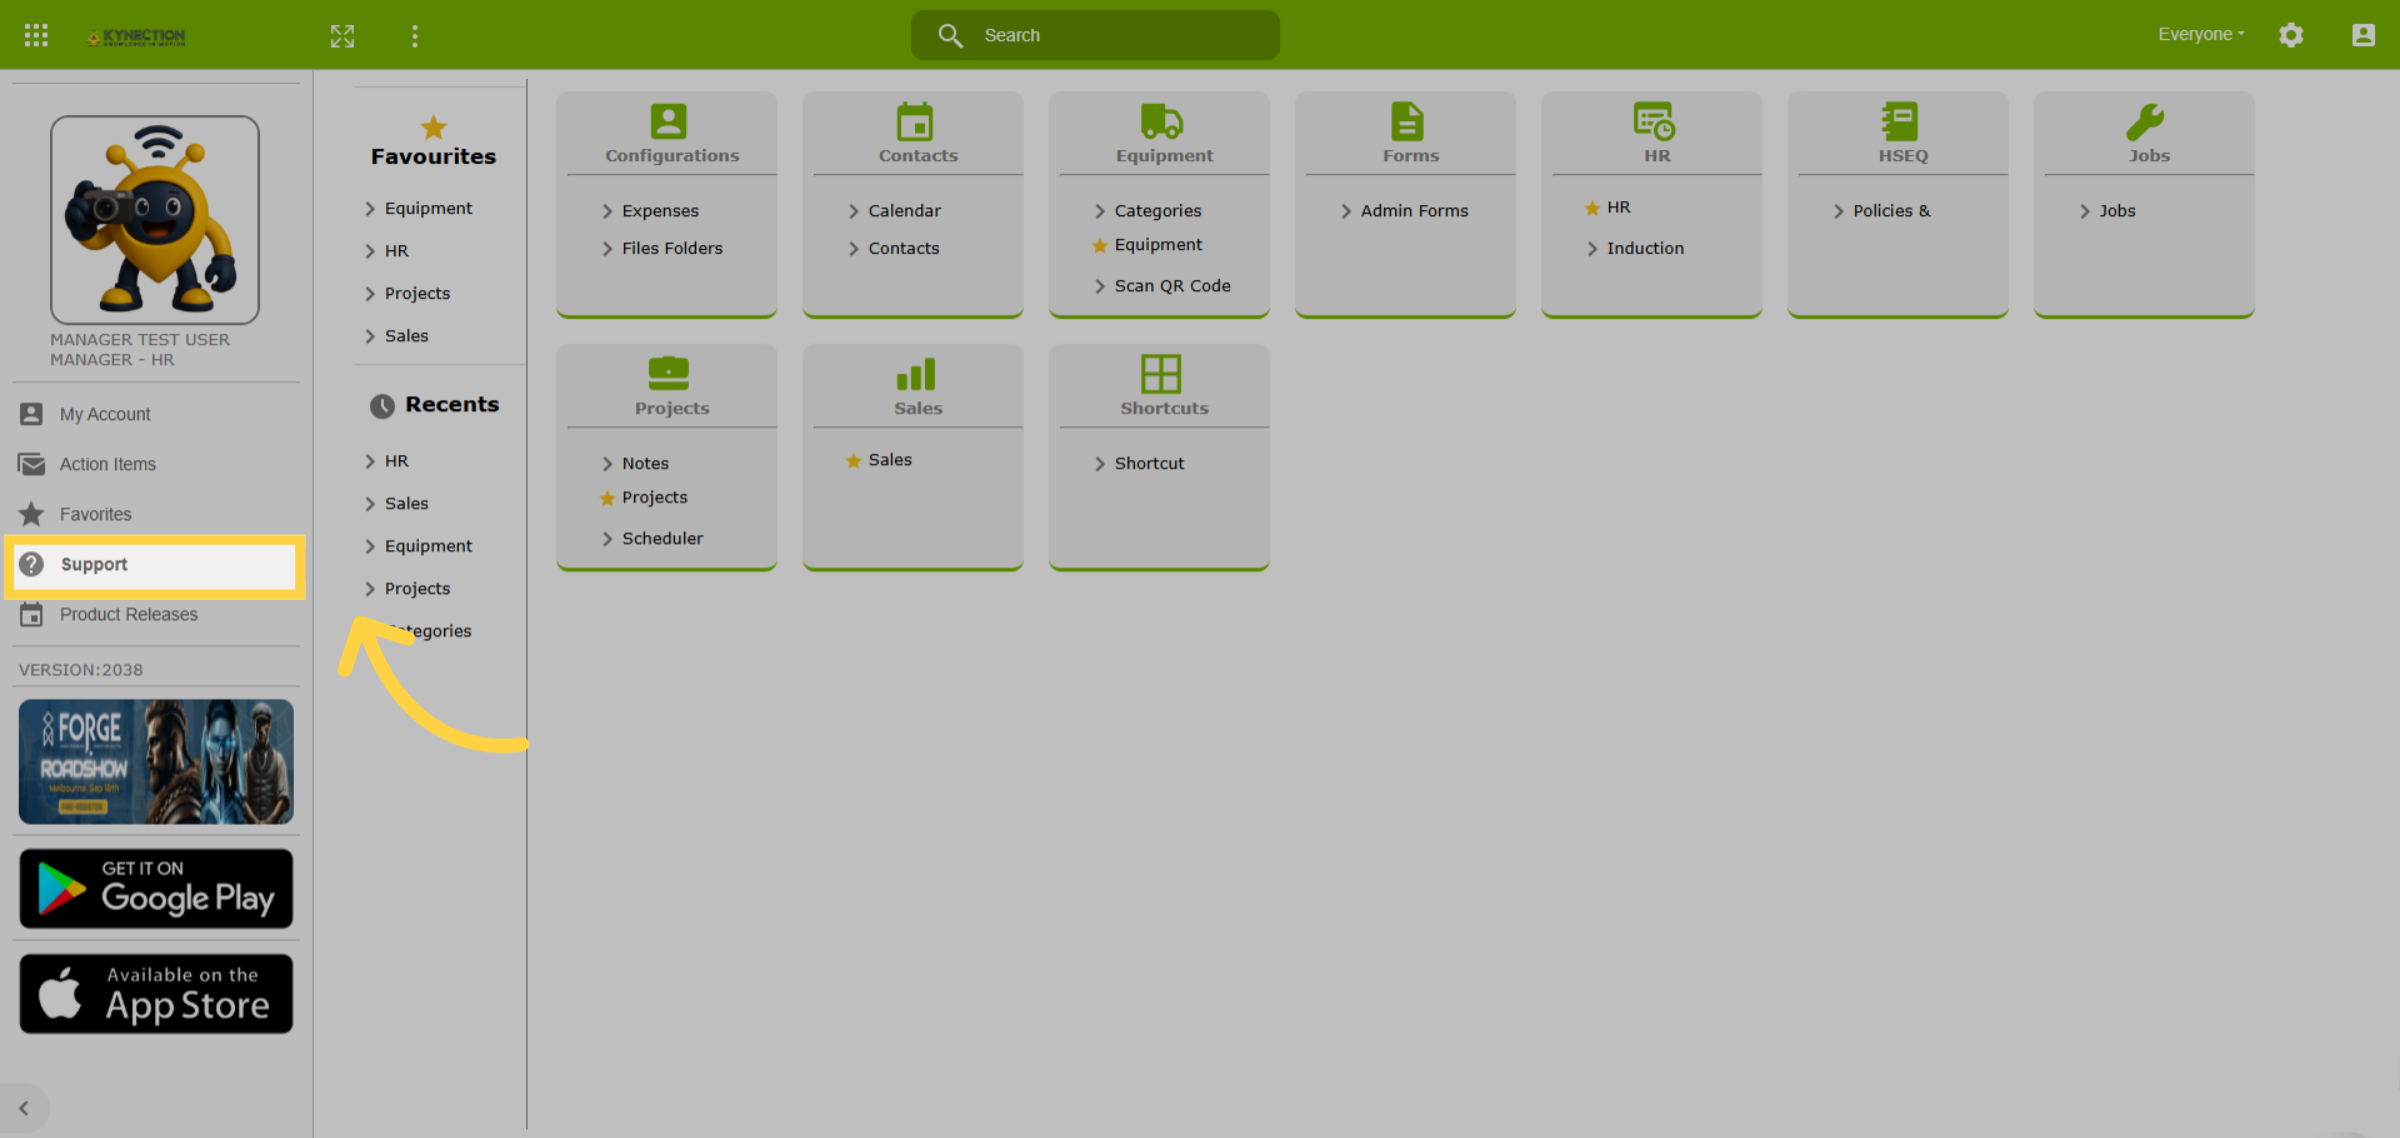
Task: Open settings gear icon
Action: coord(2291,35)
